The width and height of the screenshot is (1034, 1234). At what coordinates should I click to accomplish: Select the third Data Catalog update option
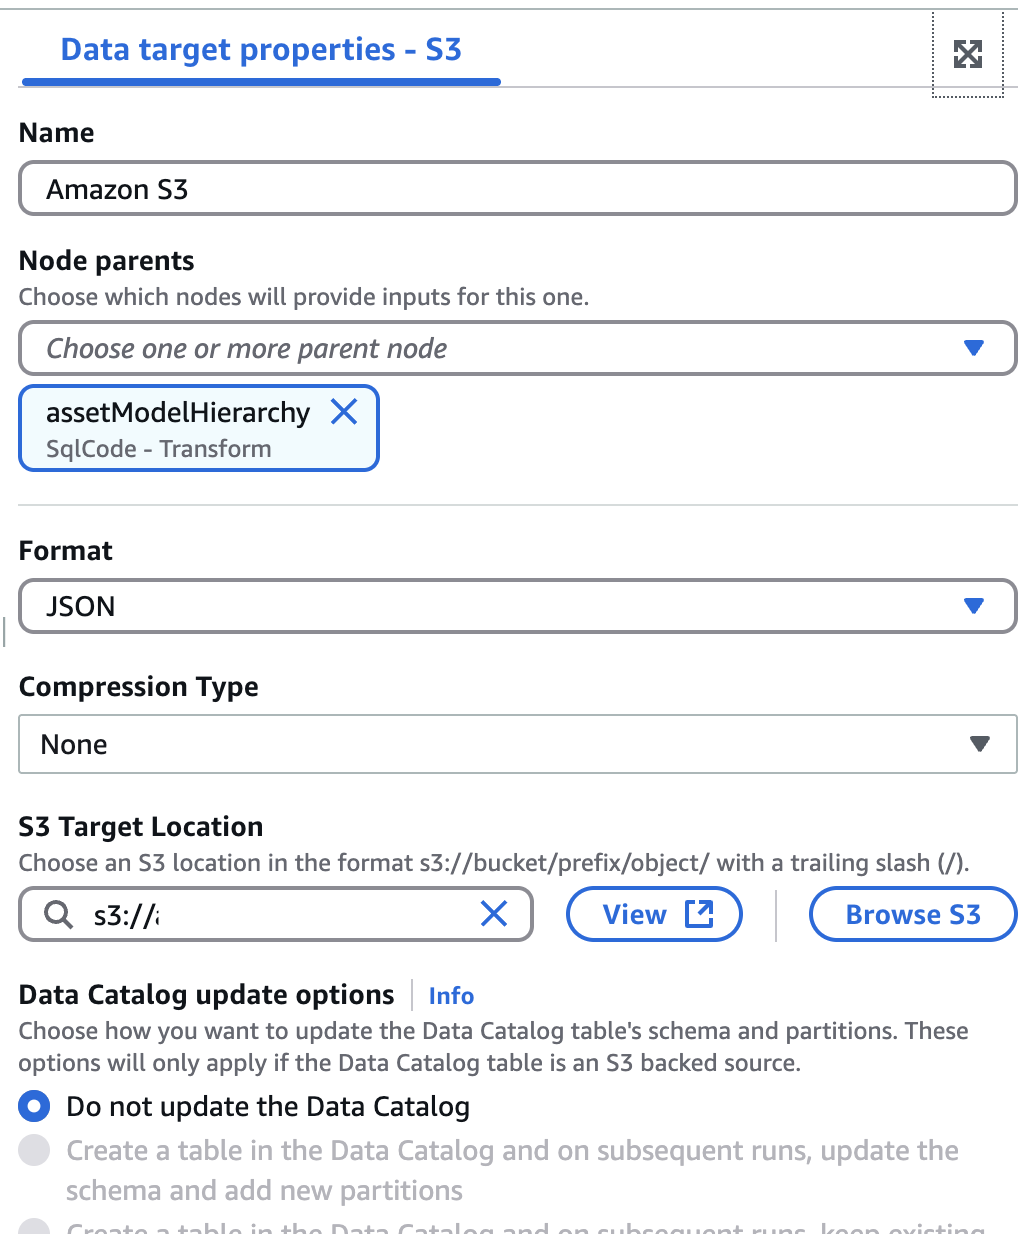click(34, 1228)
